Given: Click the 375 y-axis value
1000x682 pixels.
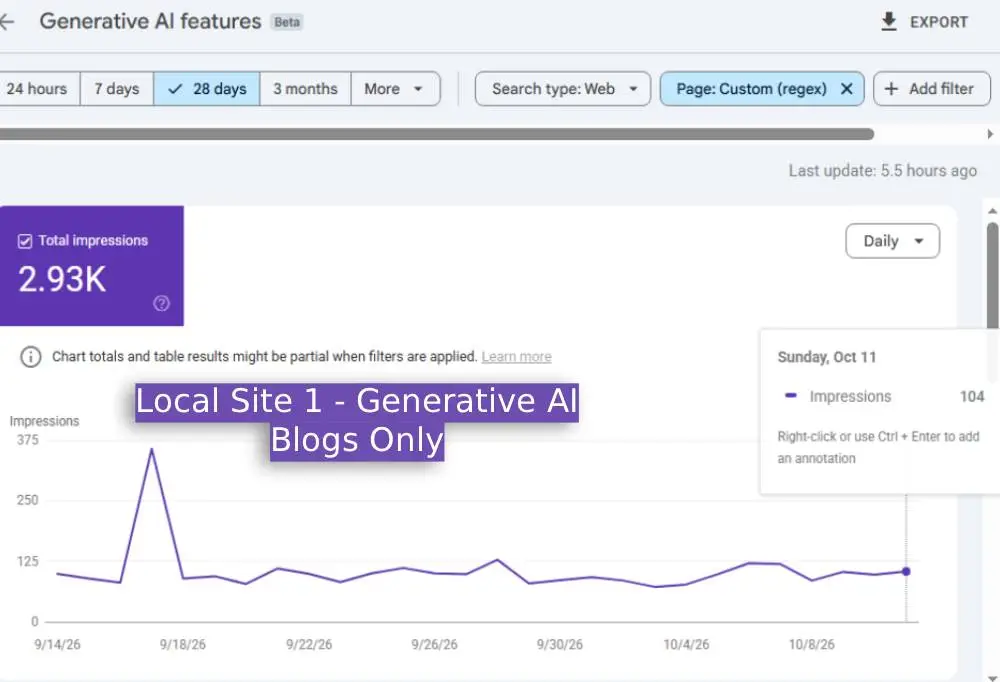Looking at the screenshot, I should [28, 440].
